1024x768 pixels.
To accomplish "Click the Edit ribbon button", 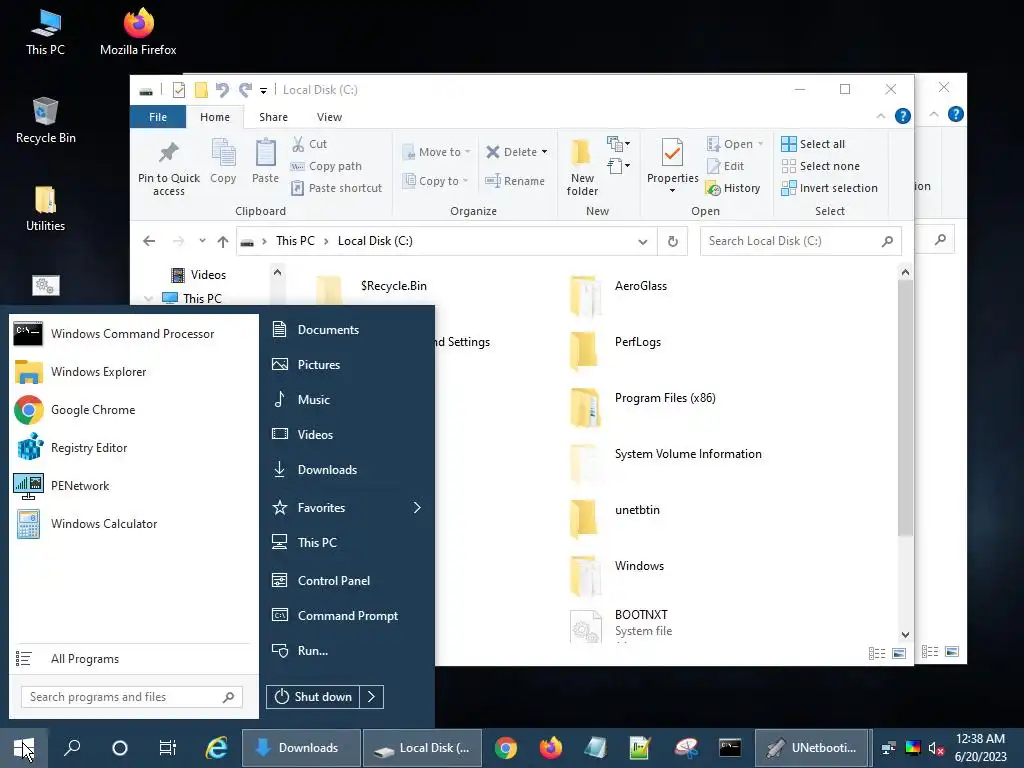I will (725, 166).
